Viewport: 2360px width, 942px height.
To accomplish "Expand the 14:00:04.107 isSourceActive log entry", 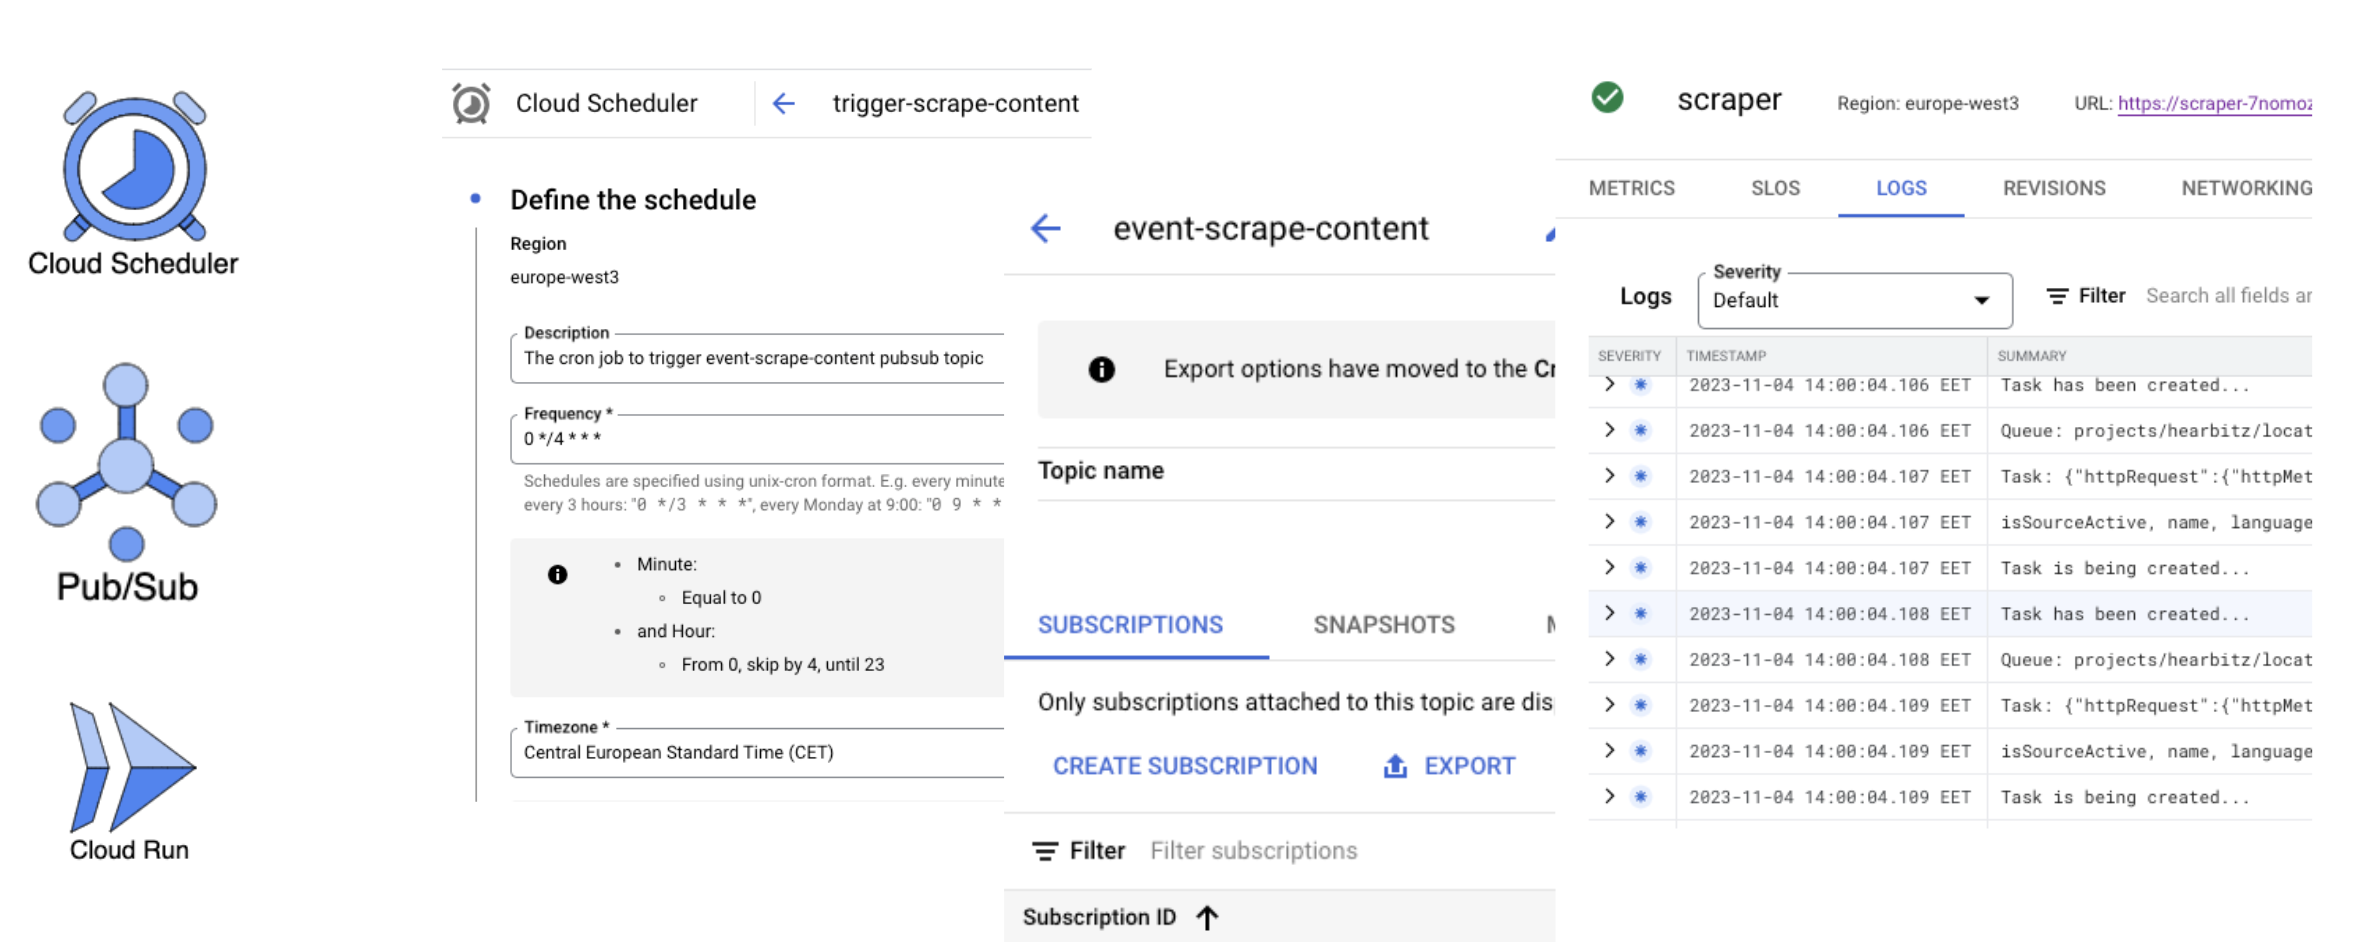I will pyautogui.click(x=1609, y=521).
